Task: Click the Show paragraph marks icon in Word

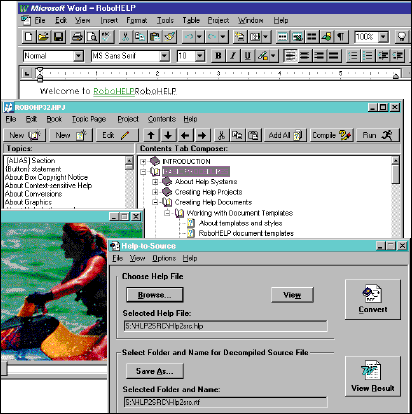Action: [341, 37]
